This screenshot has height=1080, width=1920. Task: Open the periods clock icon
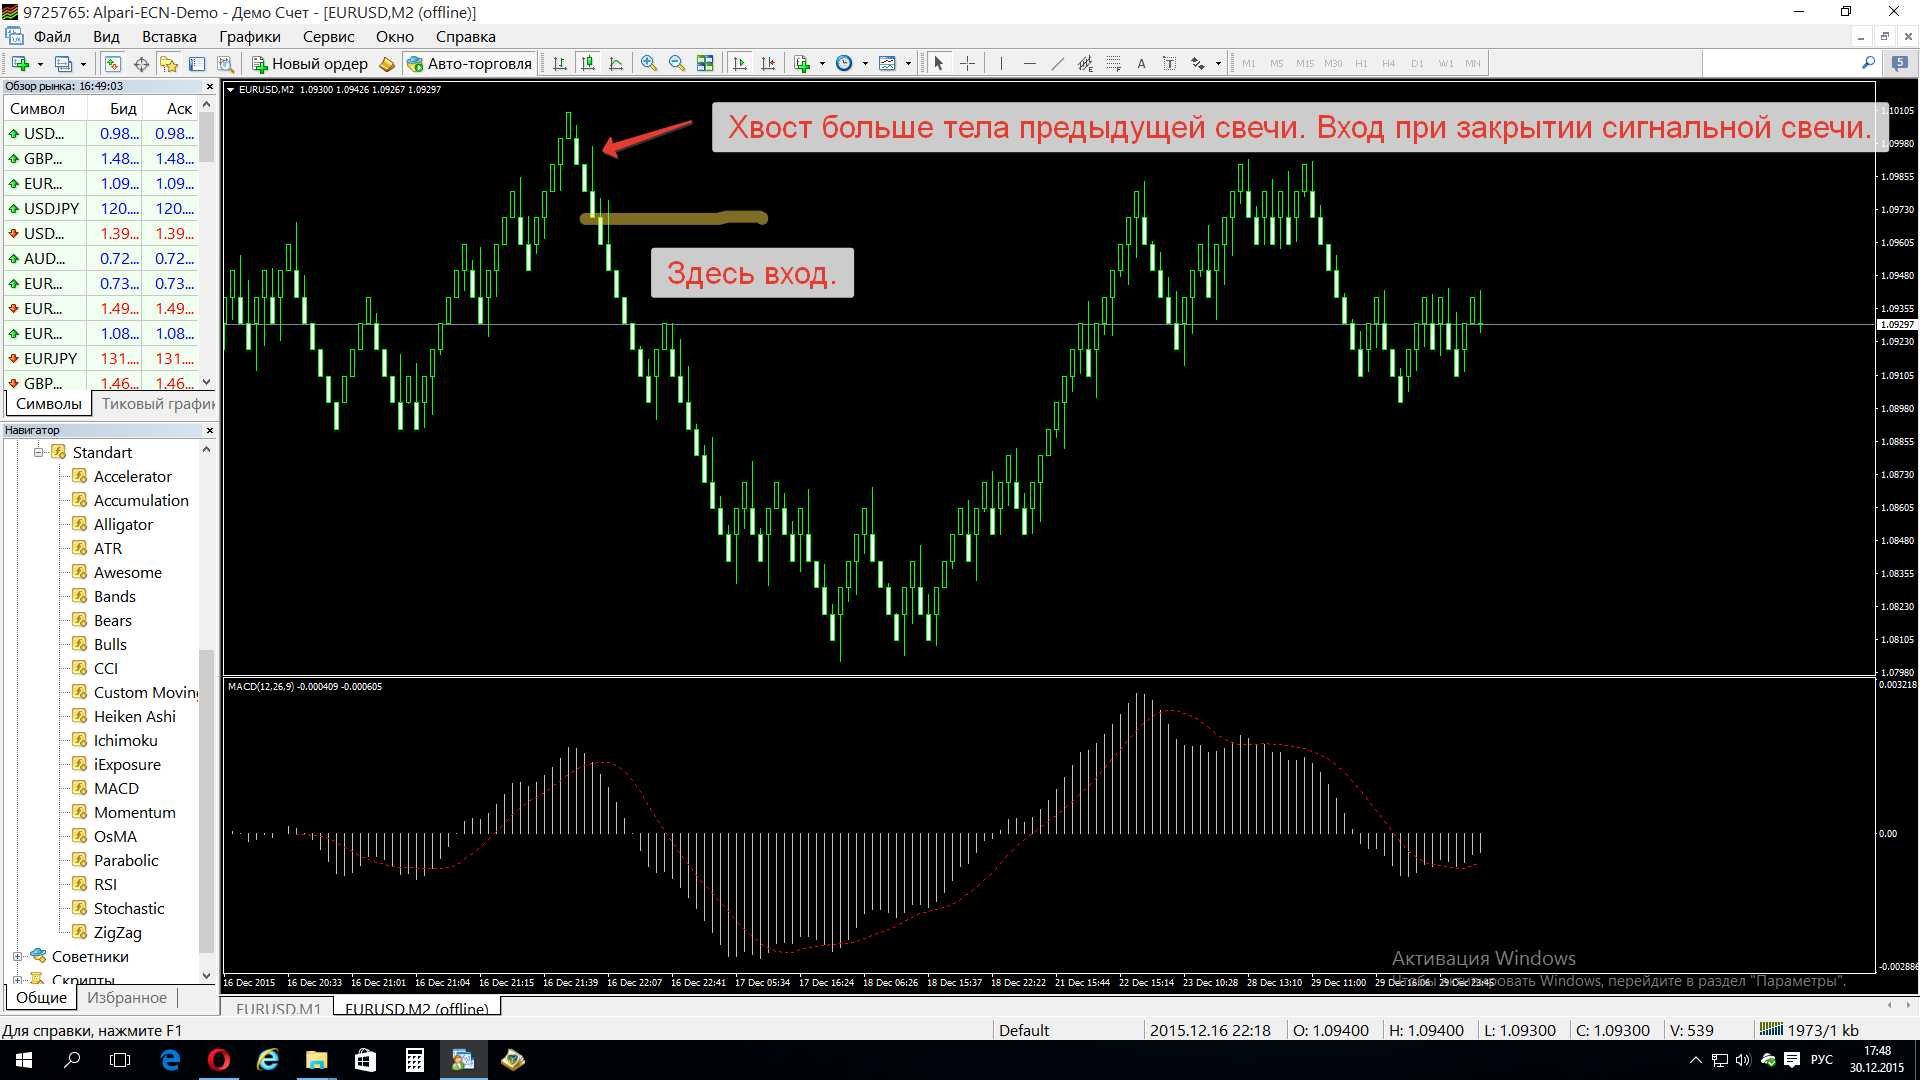coord(844,63)
